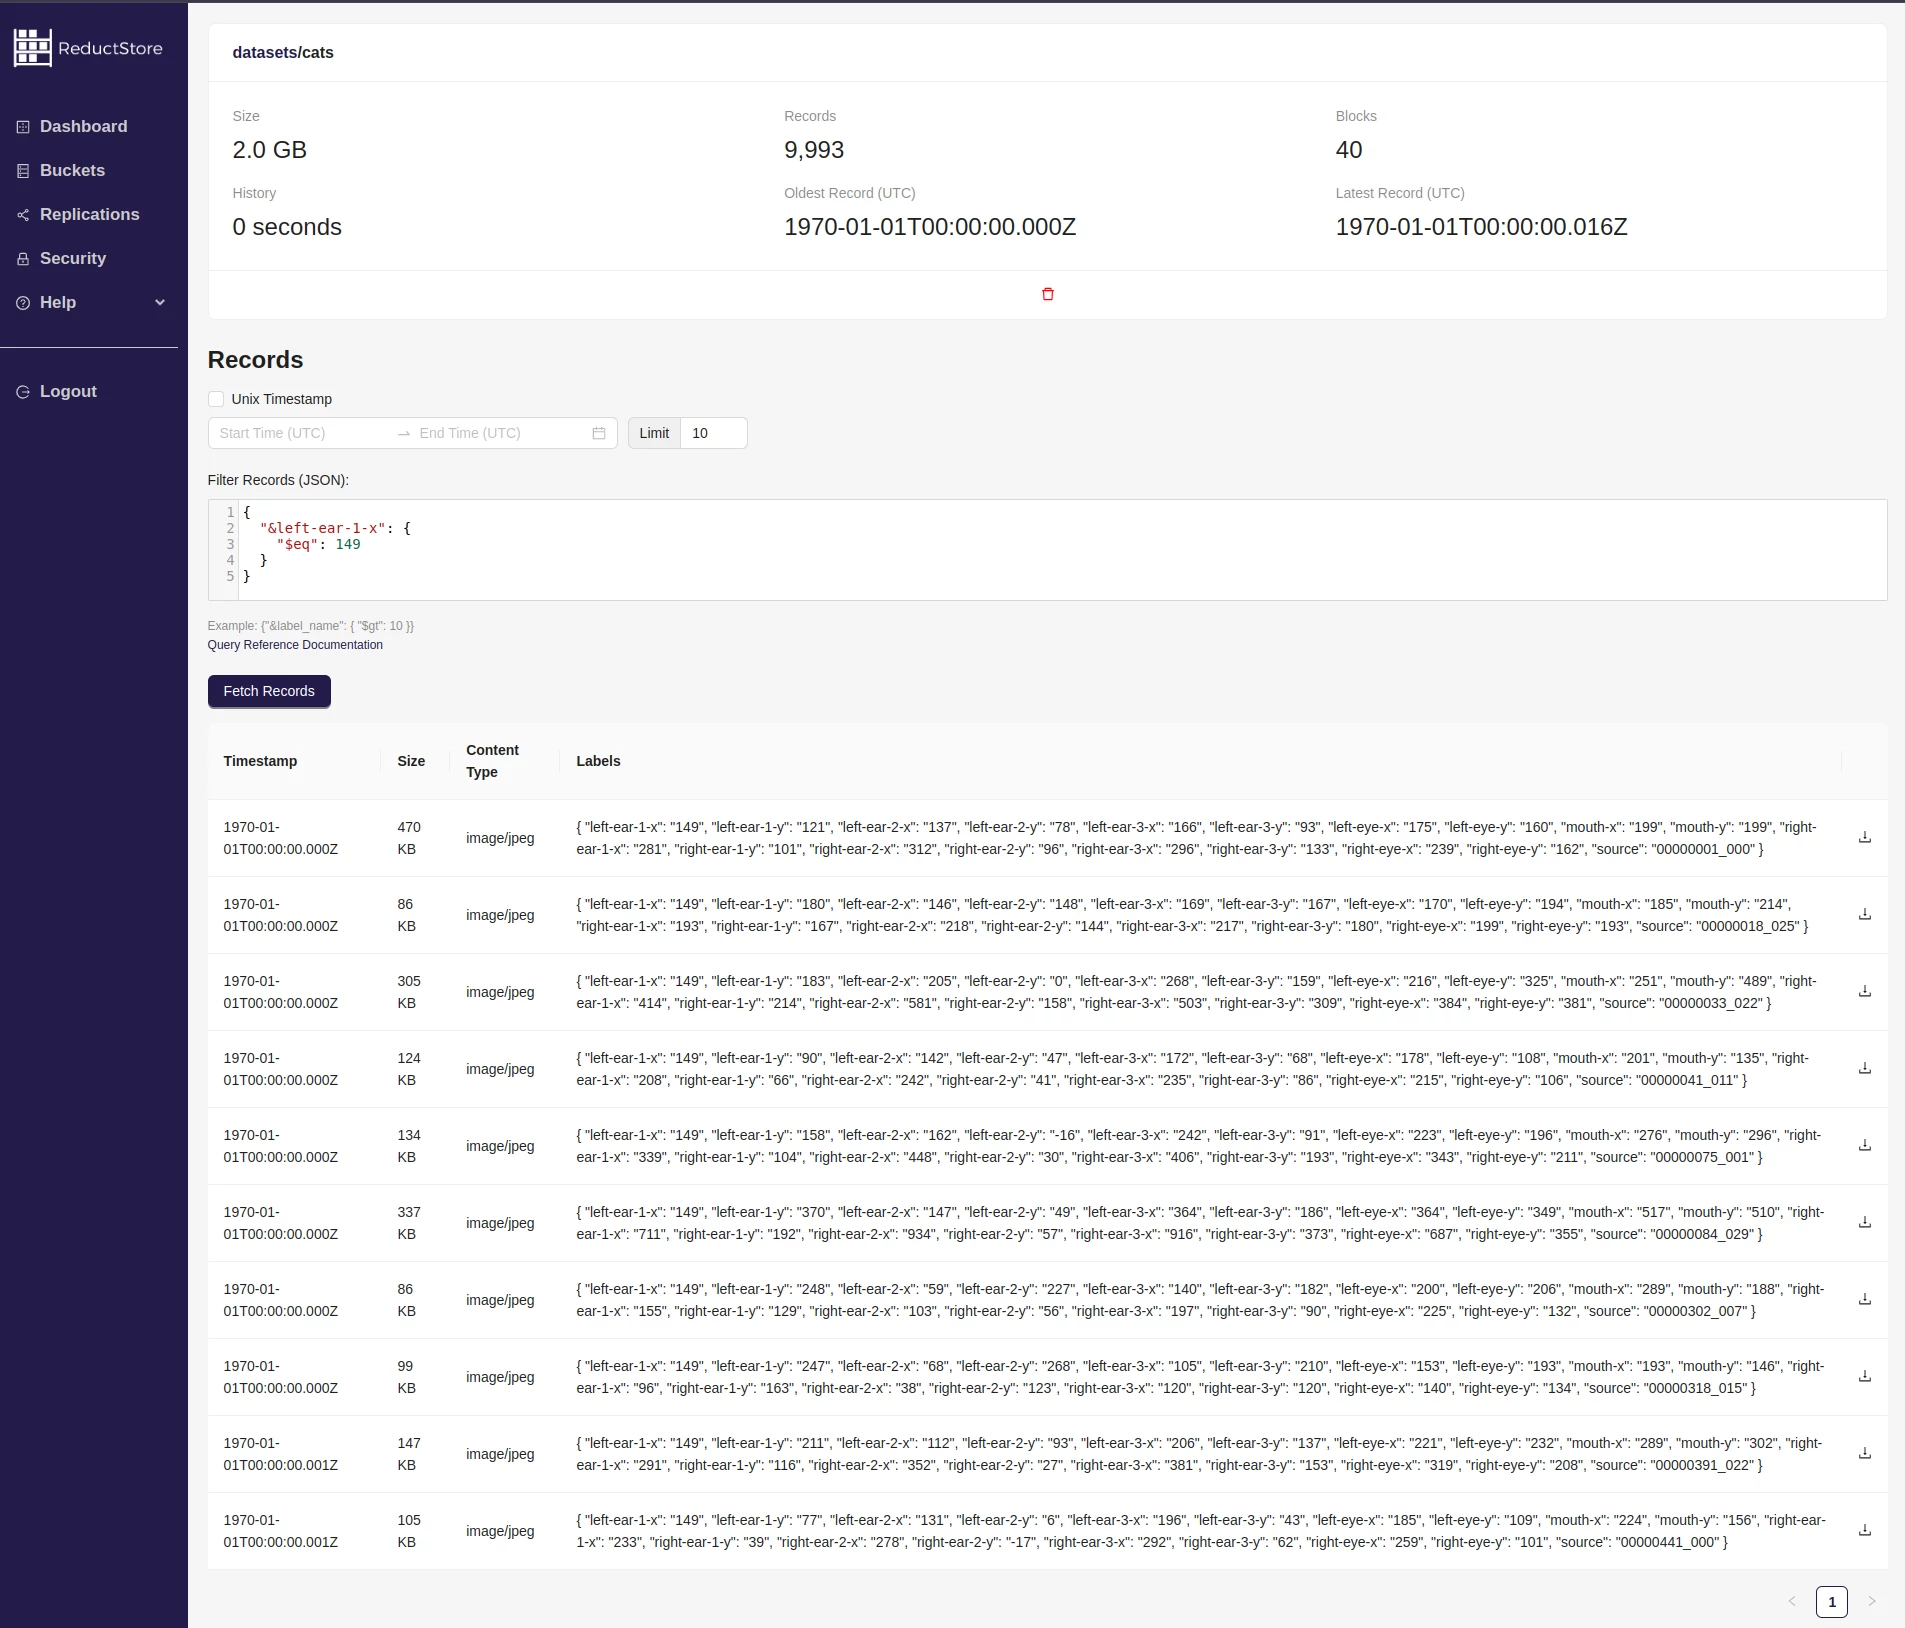Open the End Time calendar picker
This screenshot has height=1628, width=1905.
(597, 433)
